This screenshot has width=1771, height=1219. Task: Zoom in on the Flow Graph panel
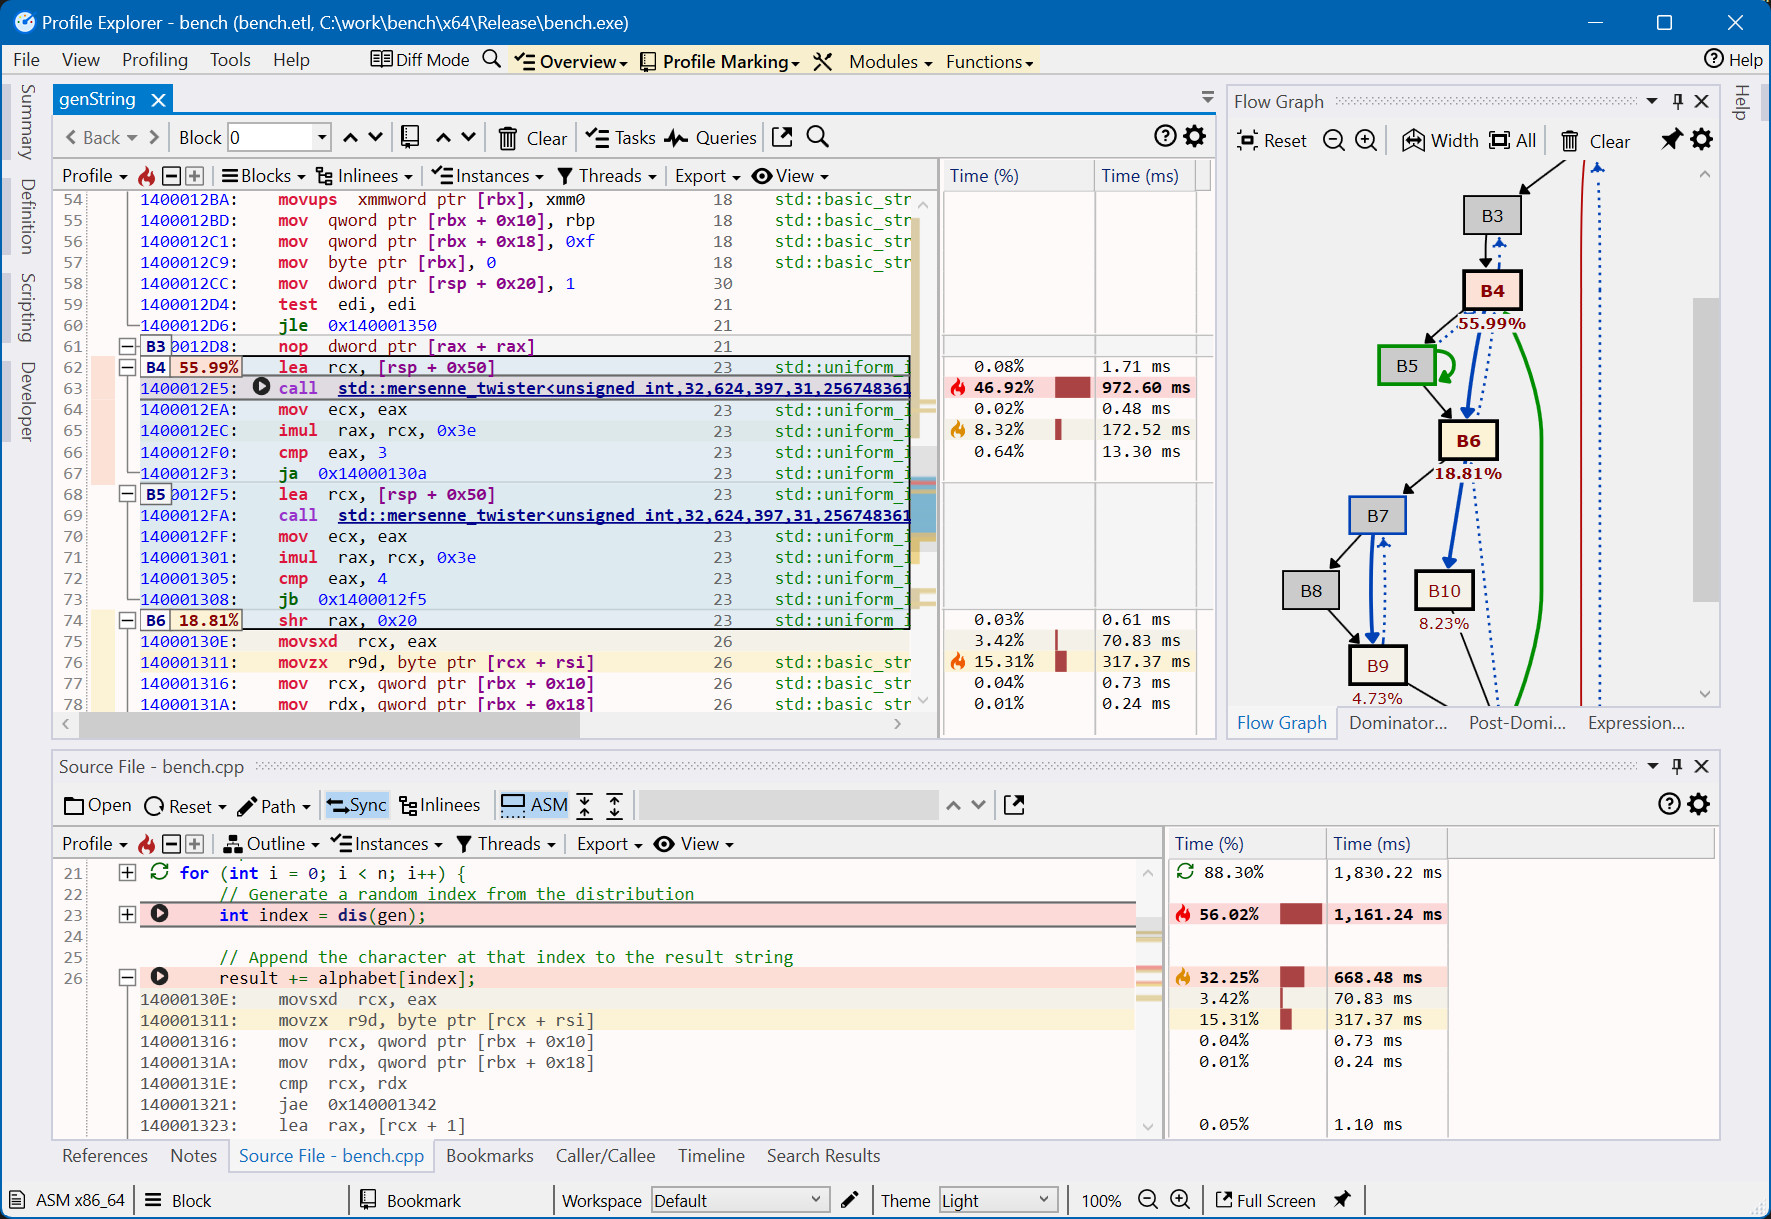click(x=1366, y=141)
